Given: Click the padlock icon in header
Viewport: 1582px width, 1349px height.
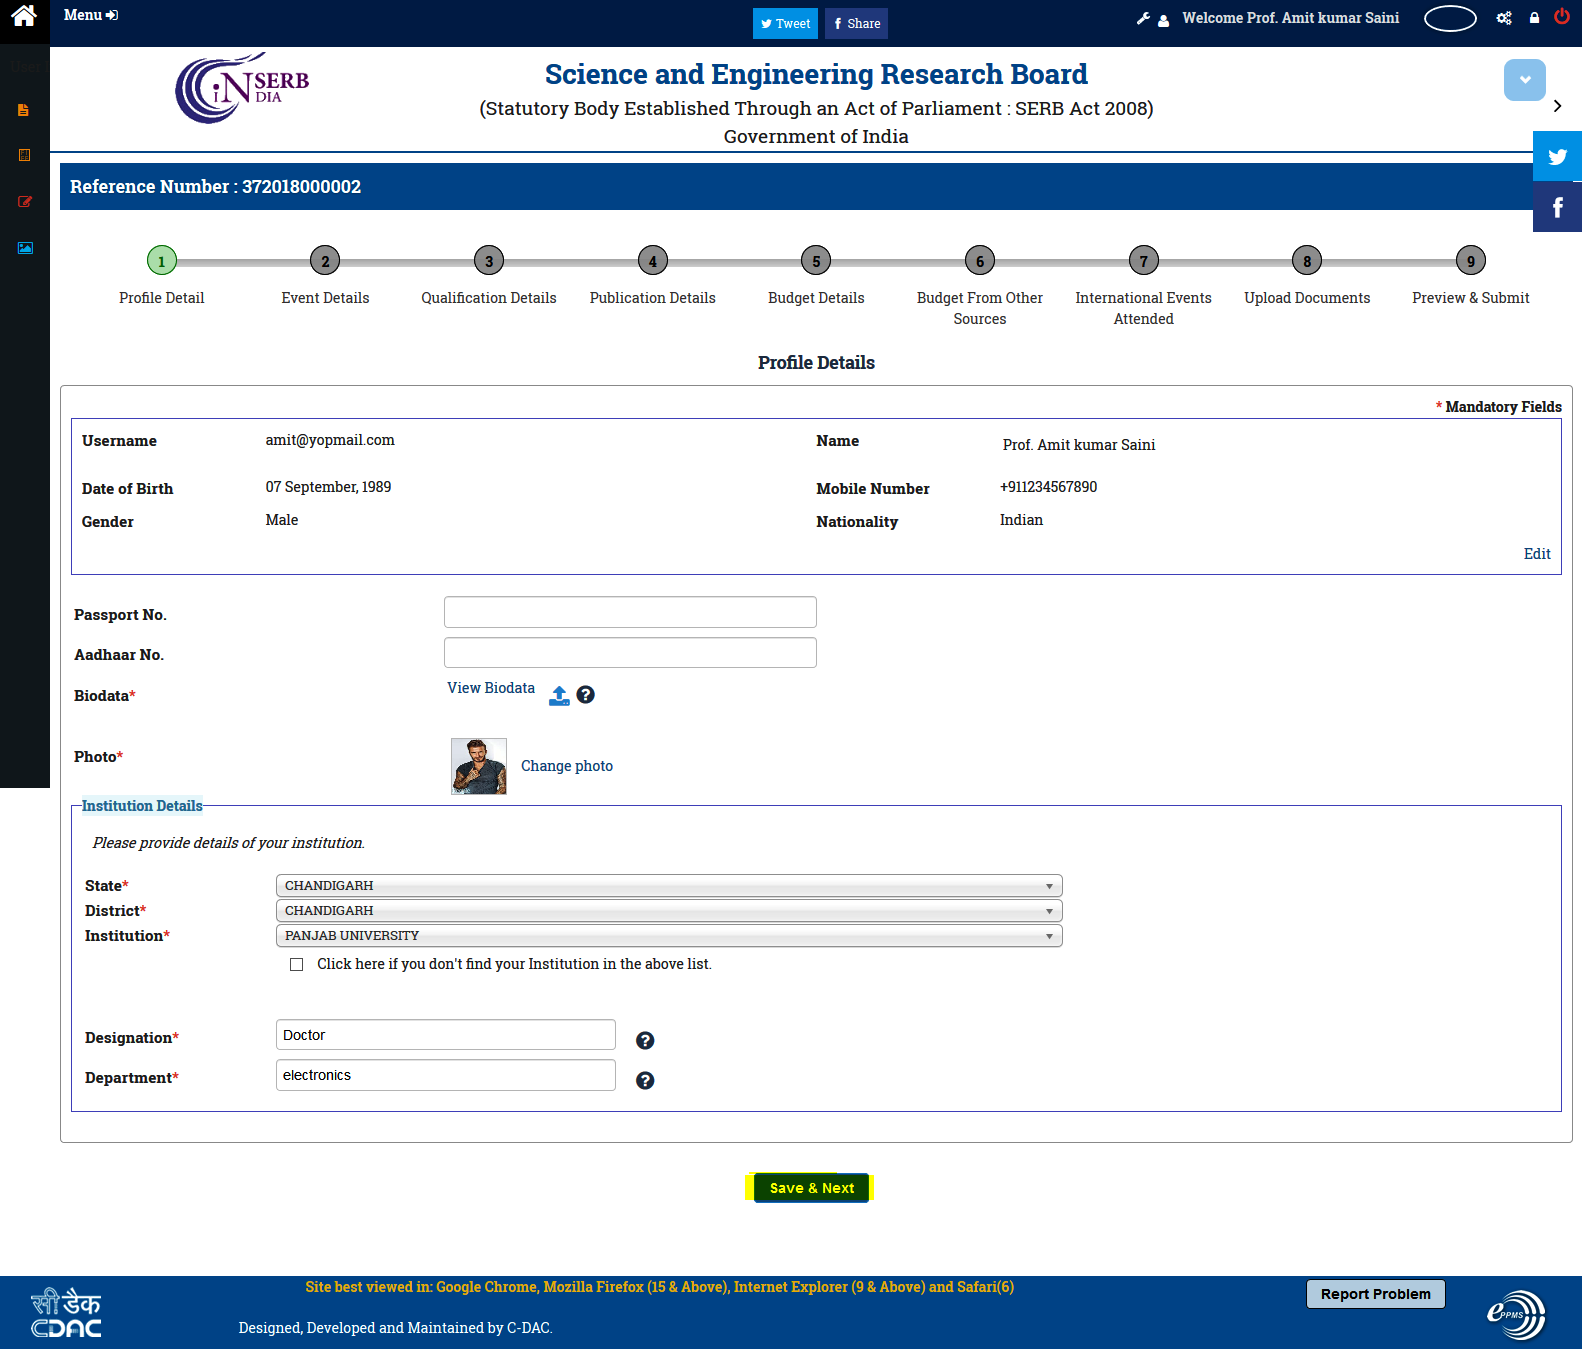Looking at the screenshot, I should pos(1534,18).
